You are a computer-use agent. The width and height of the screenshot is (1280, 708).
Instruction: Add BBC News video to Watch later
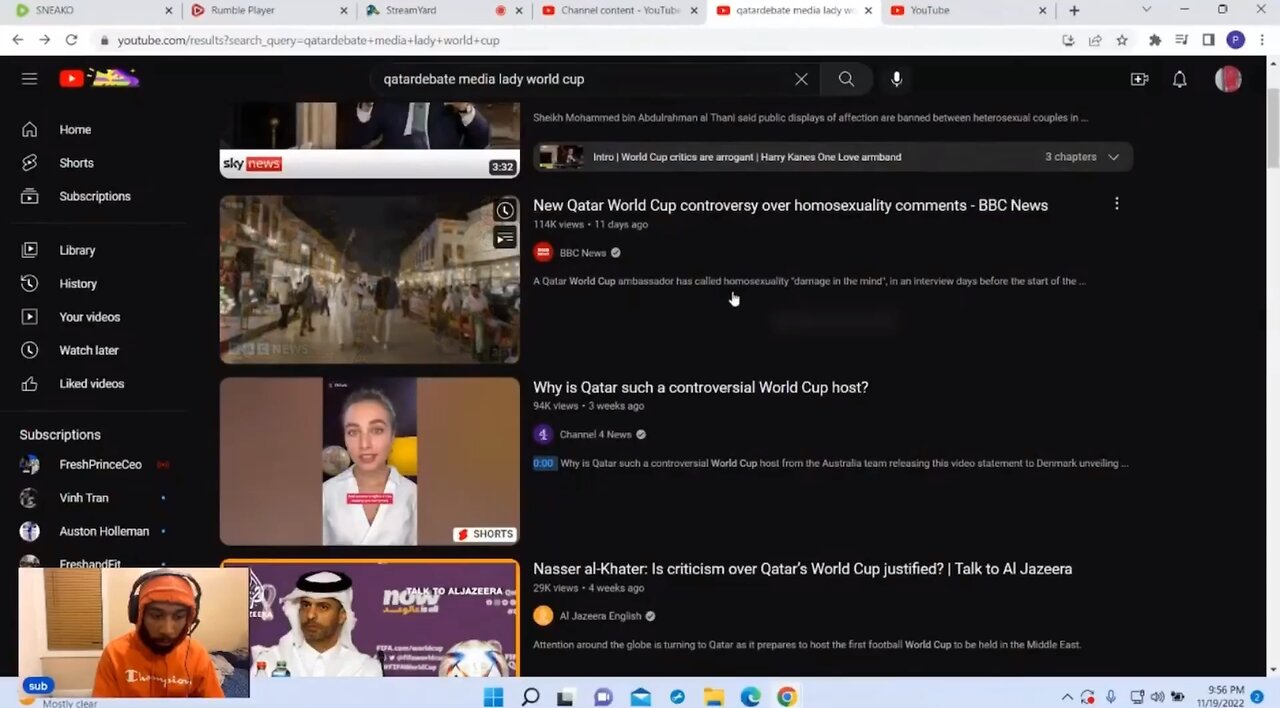[505, 210]
